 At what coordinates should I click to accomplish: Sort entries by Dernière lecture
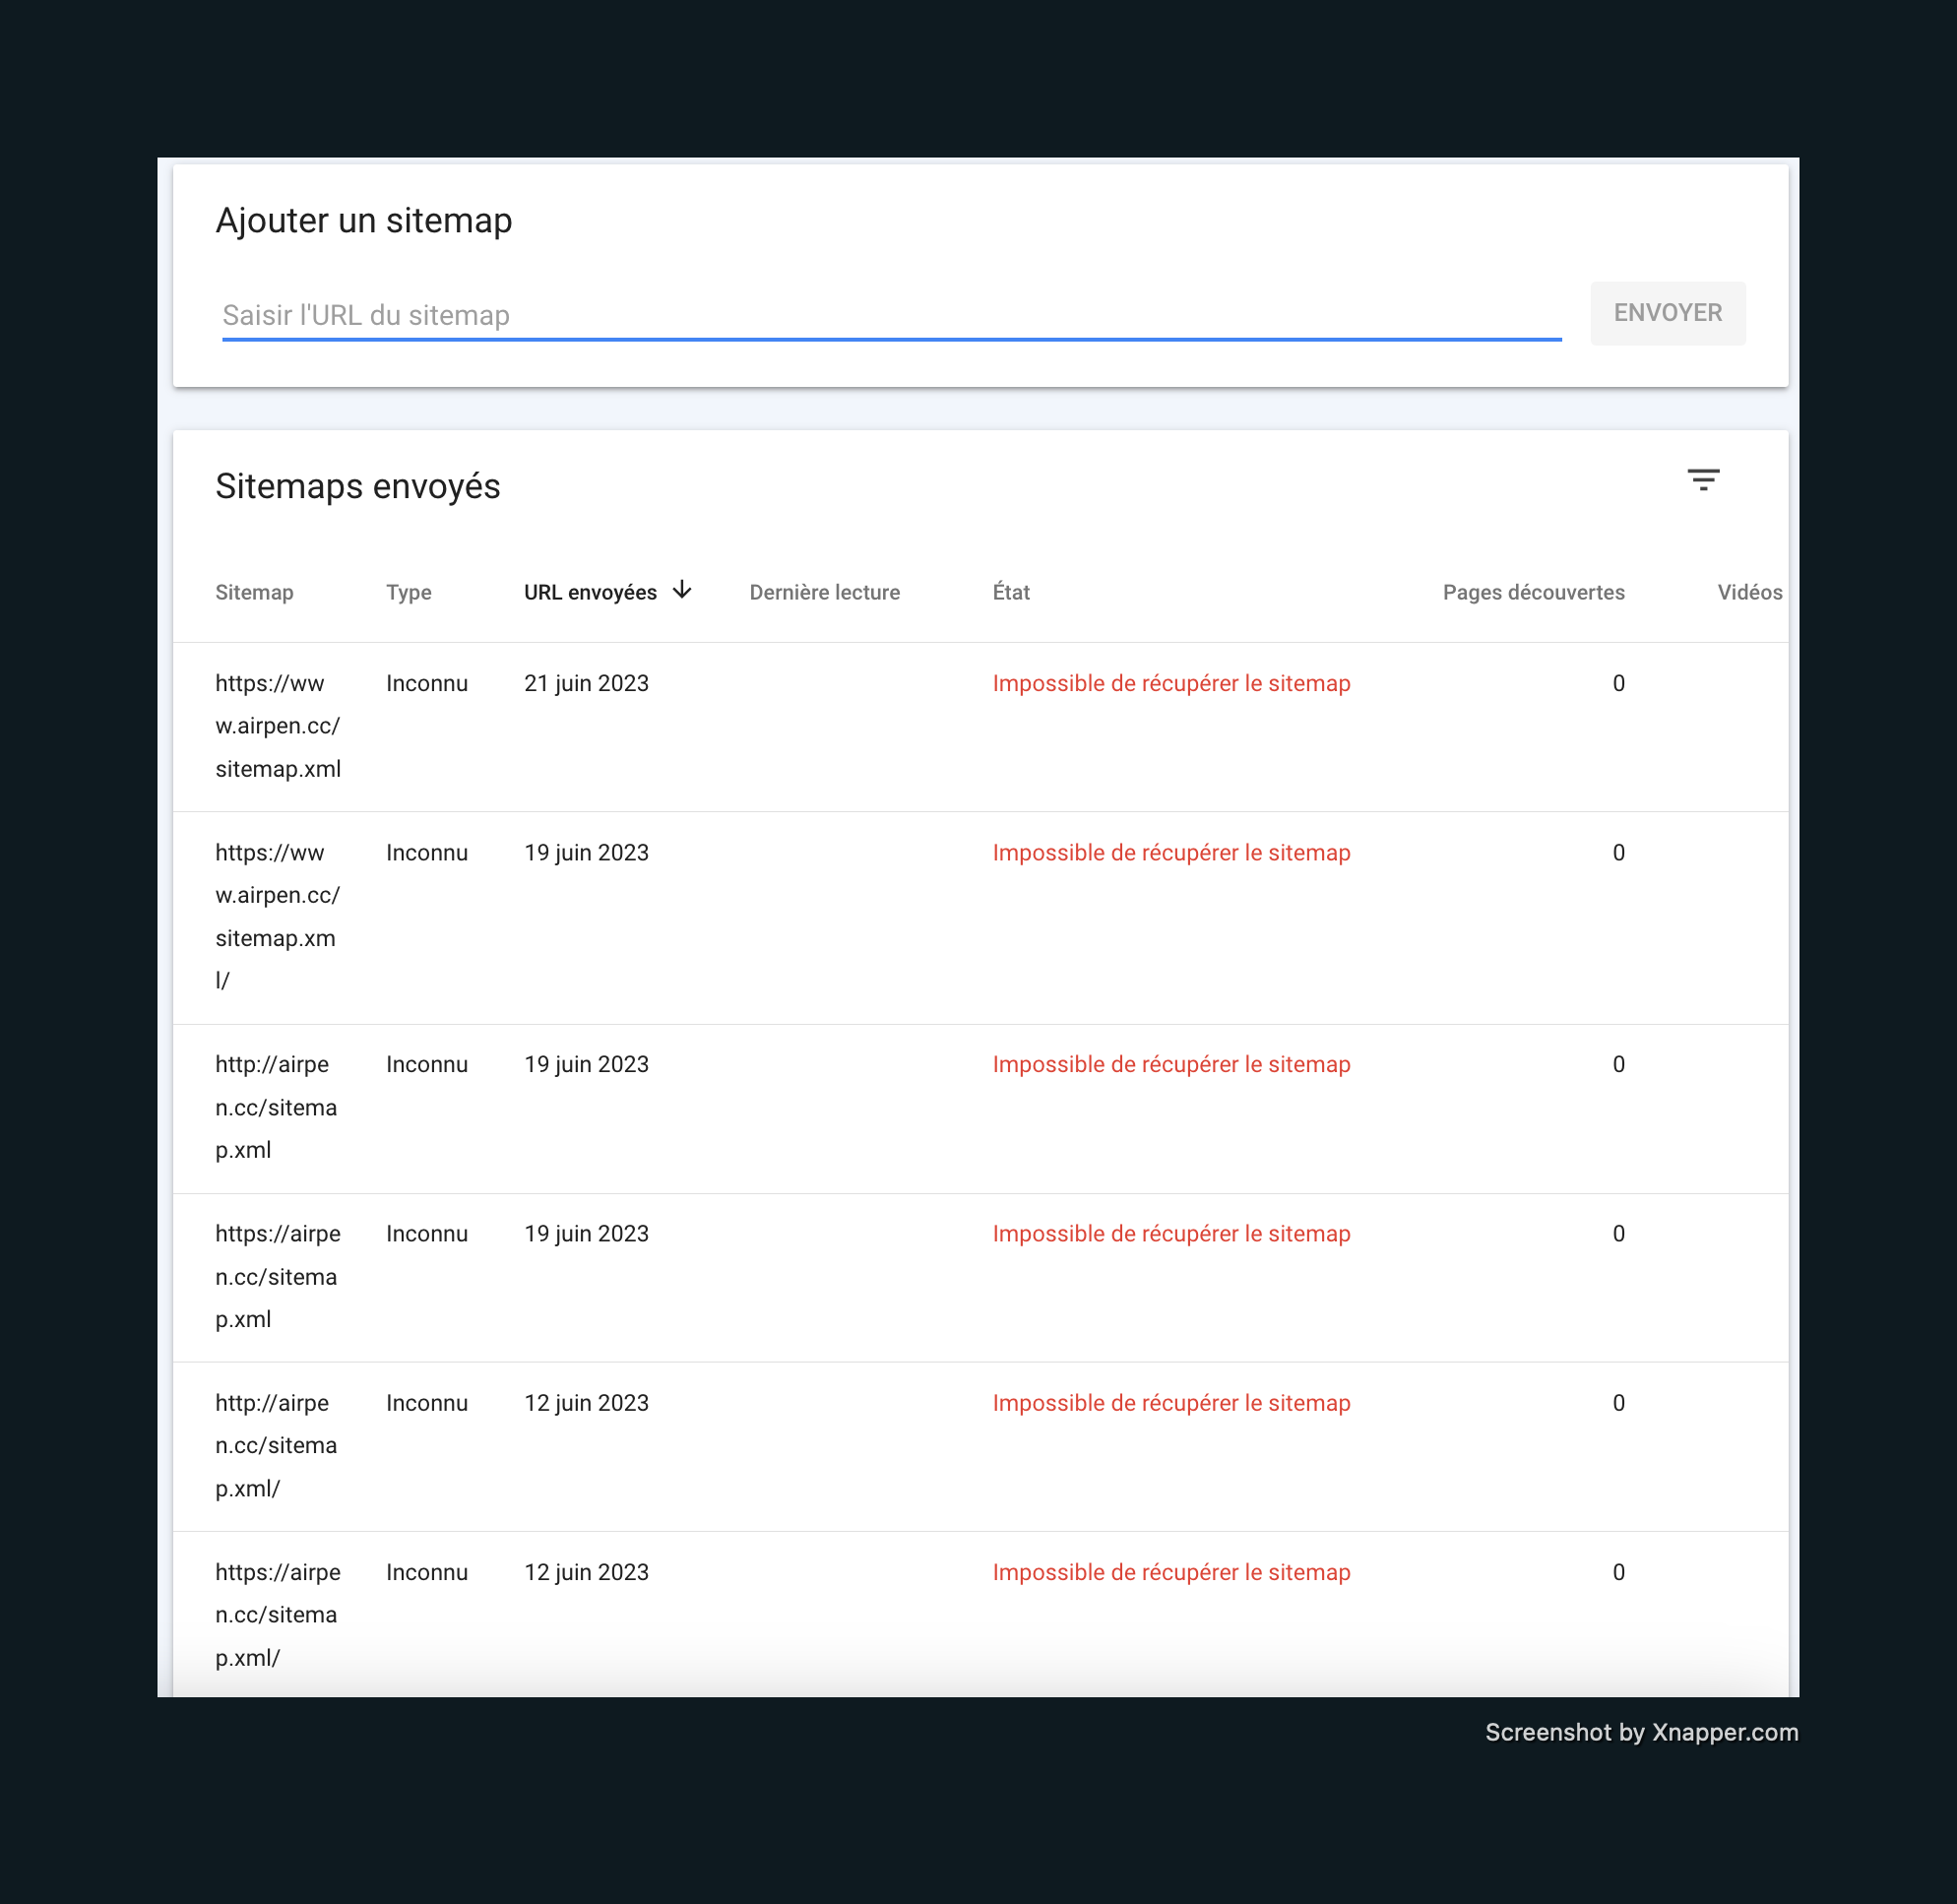coord(824,591)
